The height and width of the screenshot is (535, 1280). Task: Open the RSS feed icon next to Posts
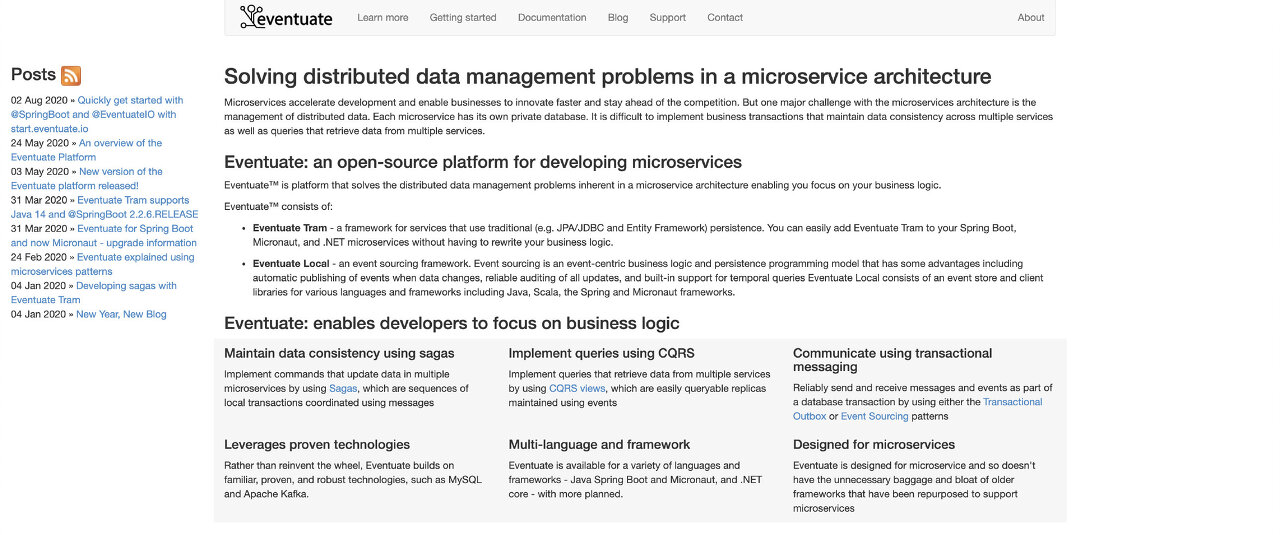point(71,75)
